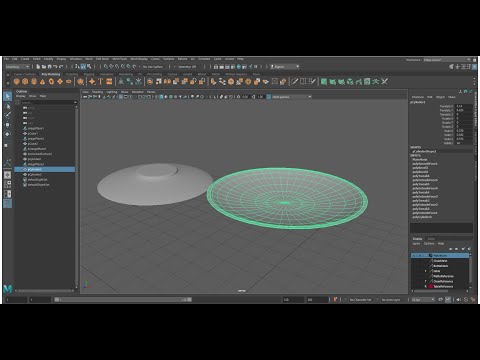Click the Save Scene icon on status line
This screenshot has height=360, width=480.
pos(50,67)
